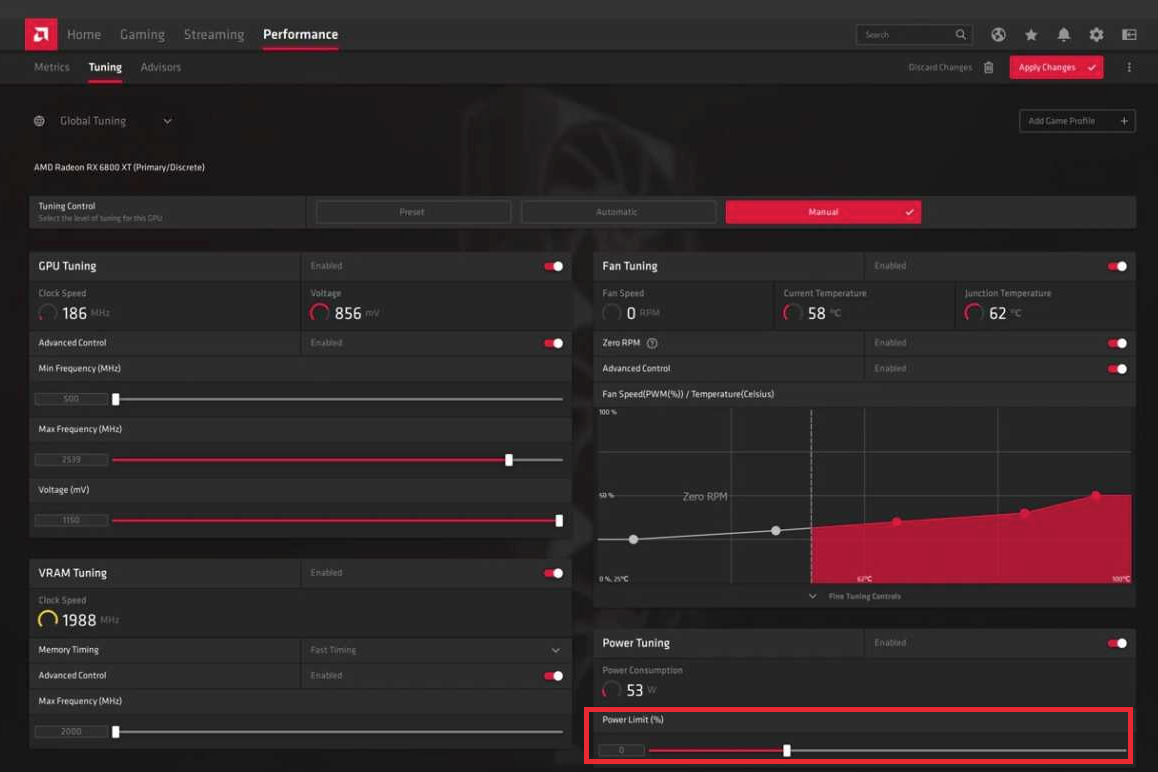This screenshot has width=1158, height=772.
Task: Go to the Gaming tab
Action: pyautogui.click(x=142, y=34)
